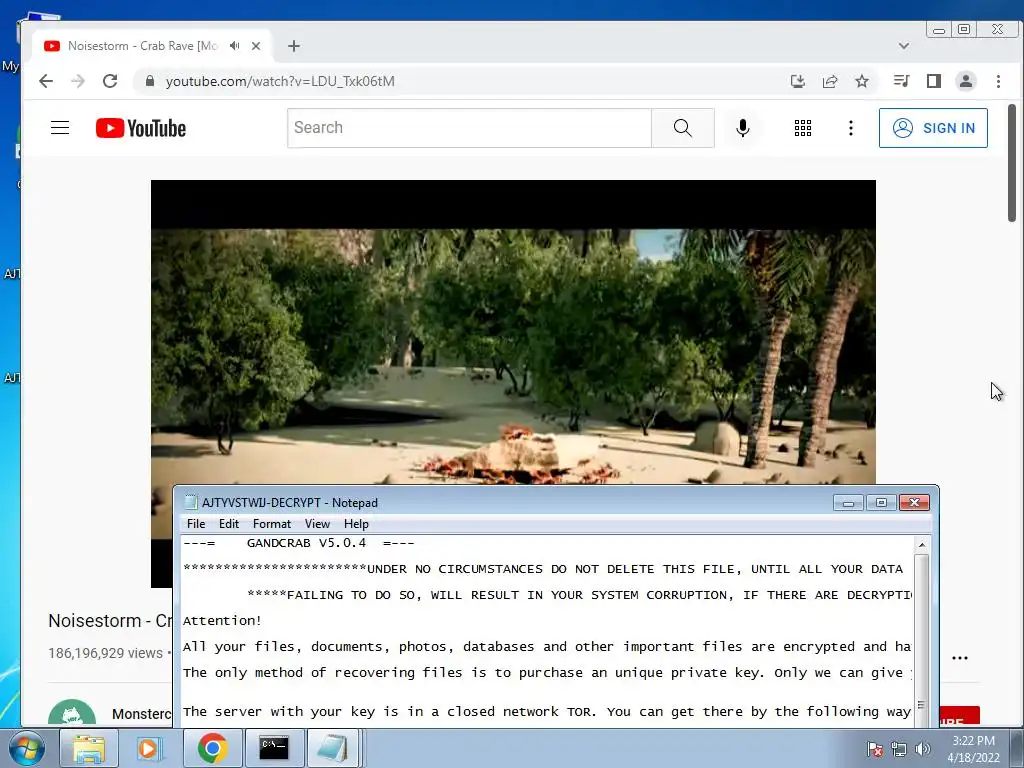Viewport: 1024px width, 768px height.
Task: Open Notepad Edit menu
Action: point(229,524)
